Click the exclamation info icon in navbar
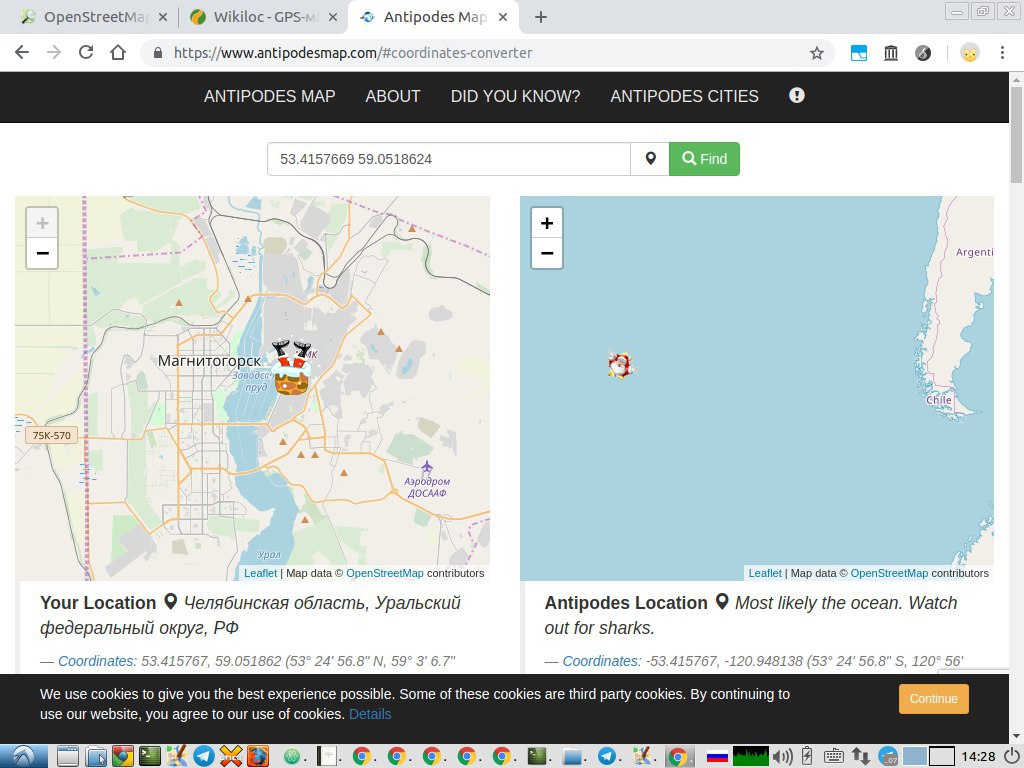 pos(796,95)
